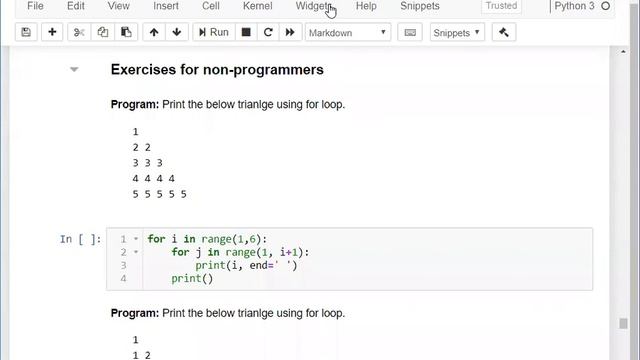This screenshot has width=640, height=360.
Task: Click the Trusted notebook button
Action: [x=501, y=6]
